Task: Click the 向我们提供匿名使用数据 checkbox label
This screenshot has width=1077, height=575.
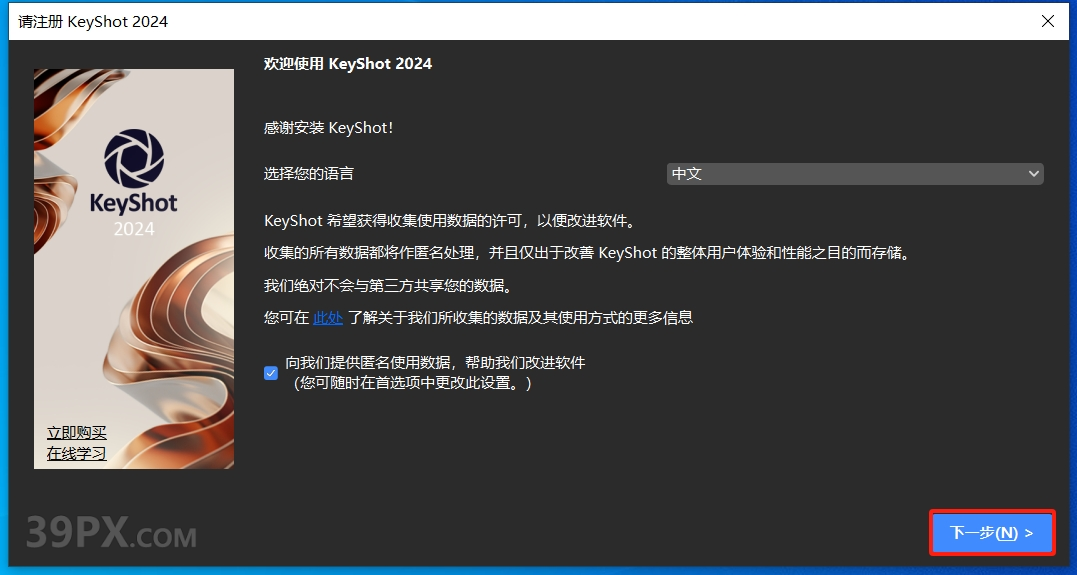Action: click(434, 363)
